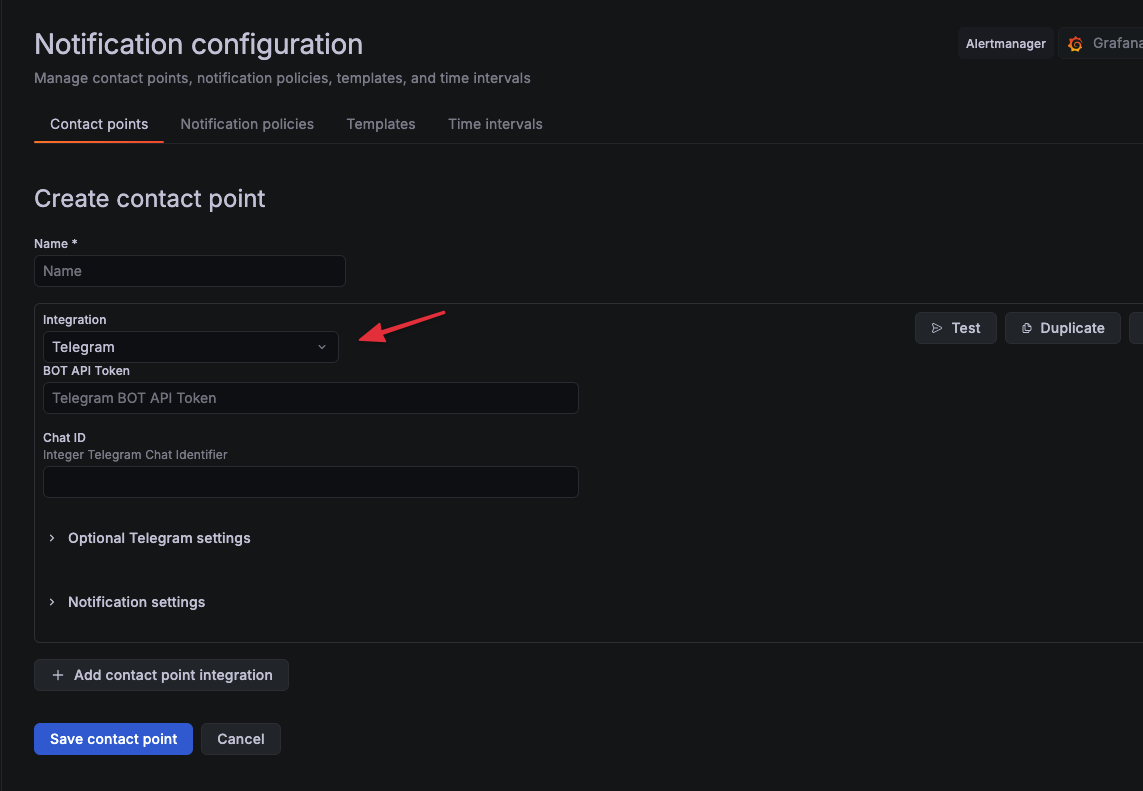Image resolution: width=1143 pixels, height=791 pixels.
Task: Focus the contact point Name field
Action: [190, 271]
